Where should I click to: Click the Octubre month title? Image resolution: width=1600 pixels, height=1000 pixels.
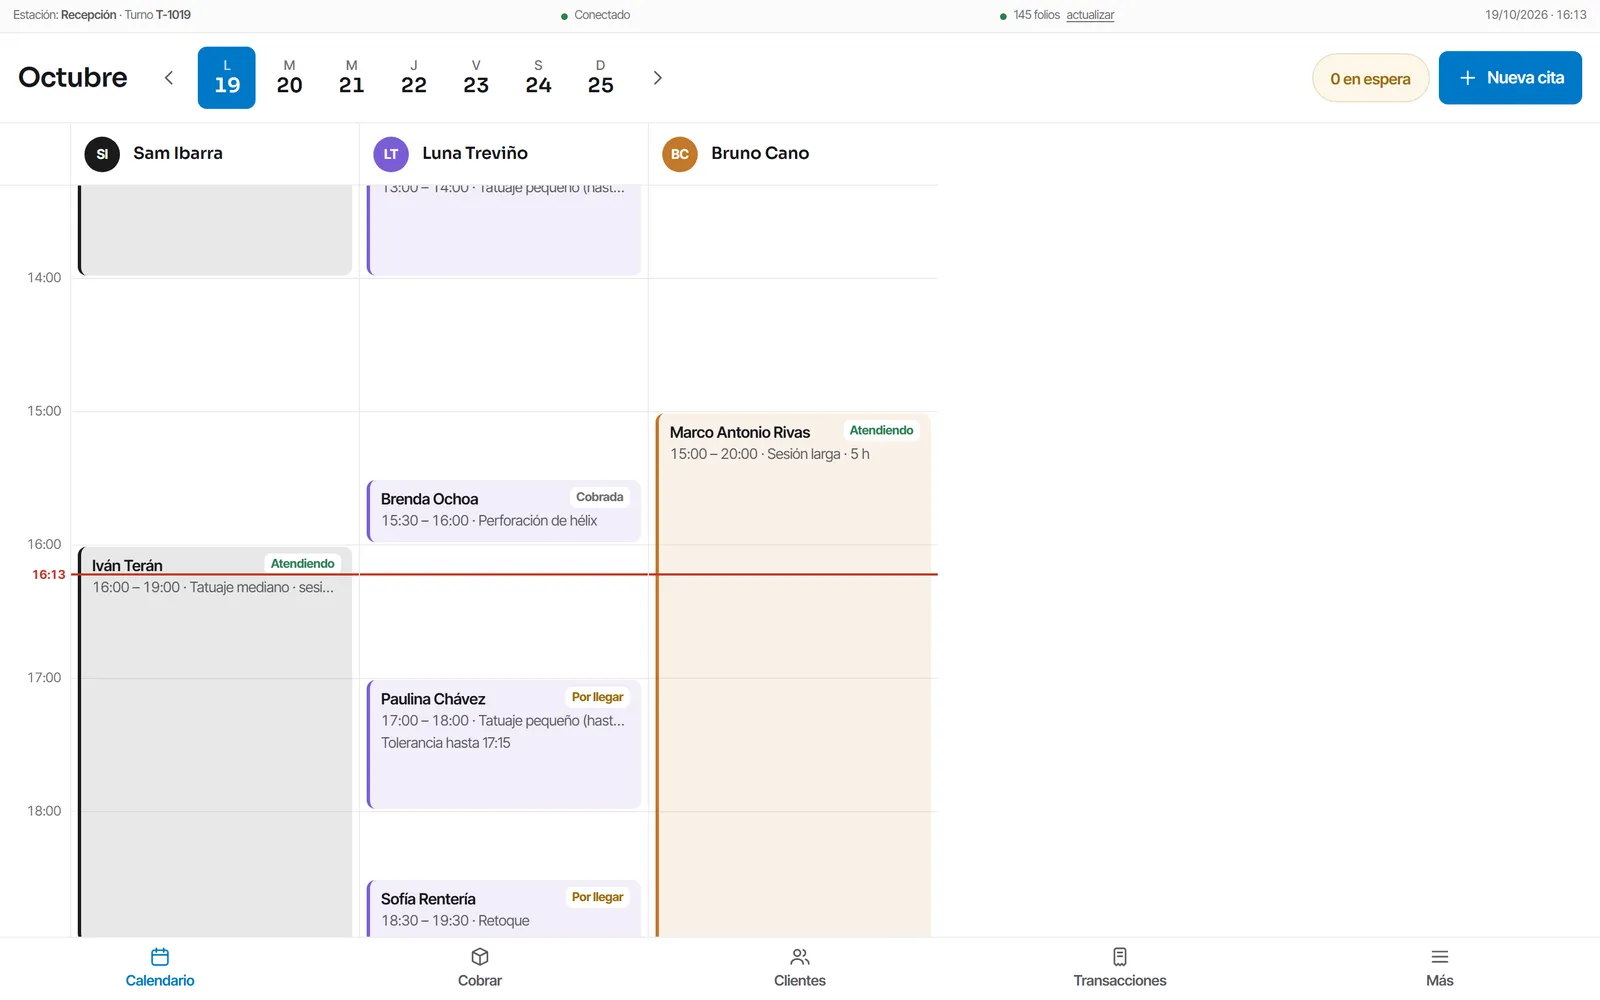[73, 78]
